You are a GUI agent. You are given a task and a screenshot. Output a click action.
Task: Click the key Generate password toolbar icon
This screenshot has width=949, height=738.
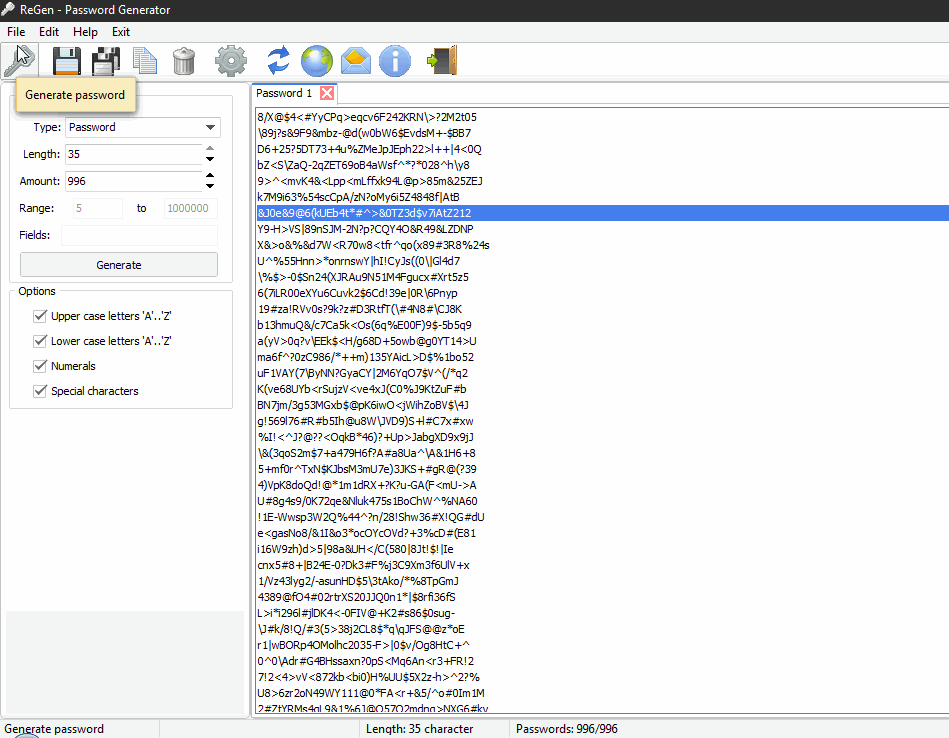point(19,61)
